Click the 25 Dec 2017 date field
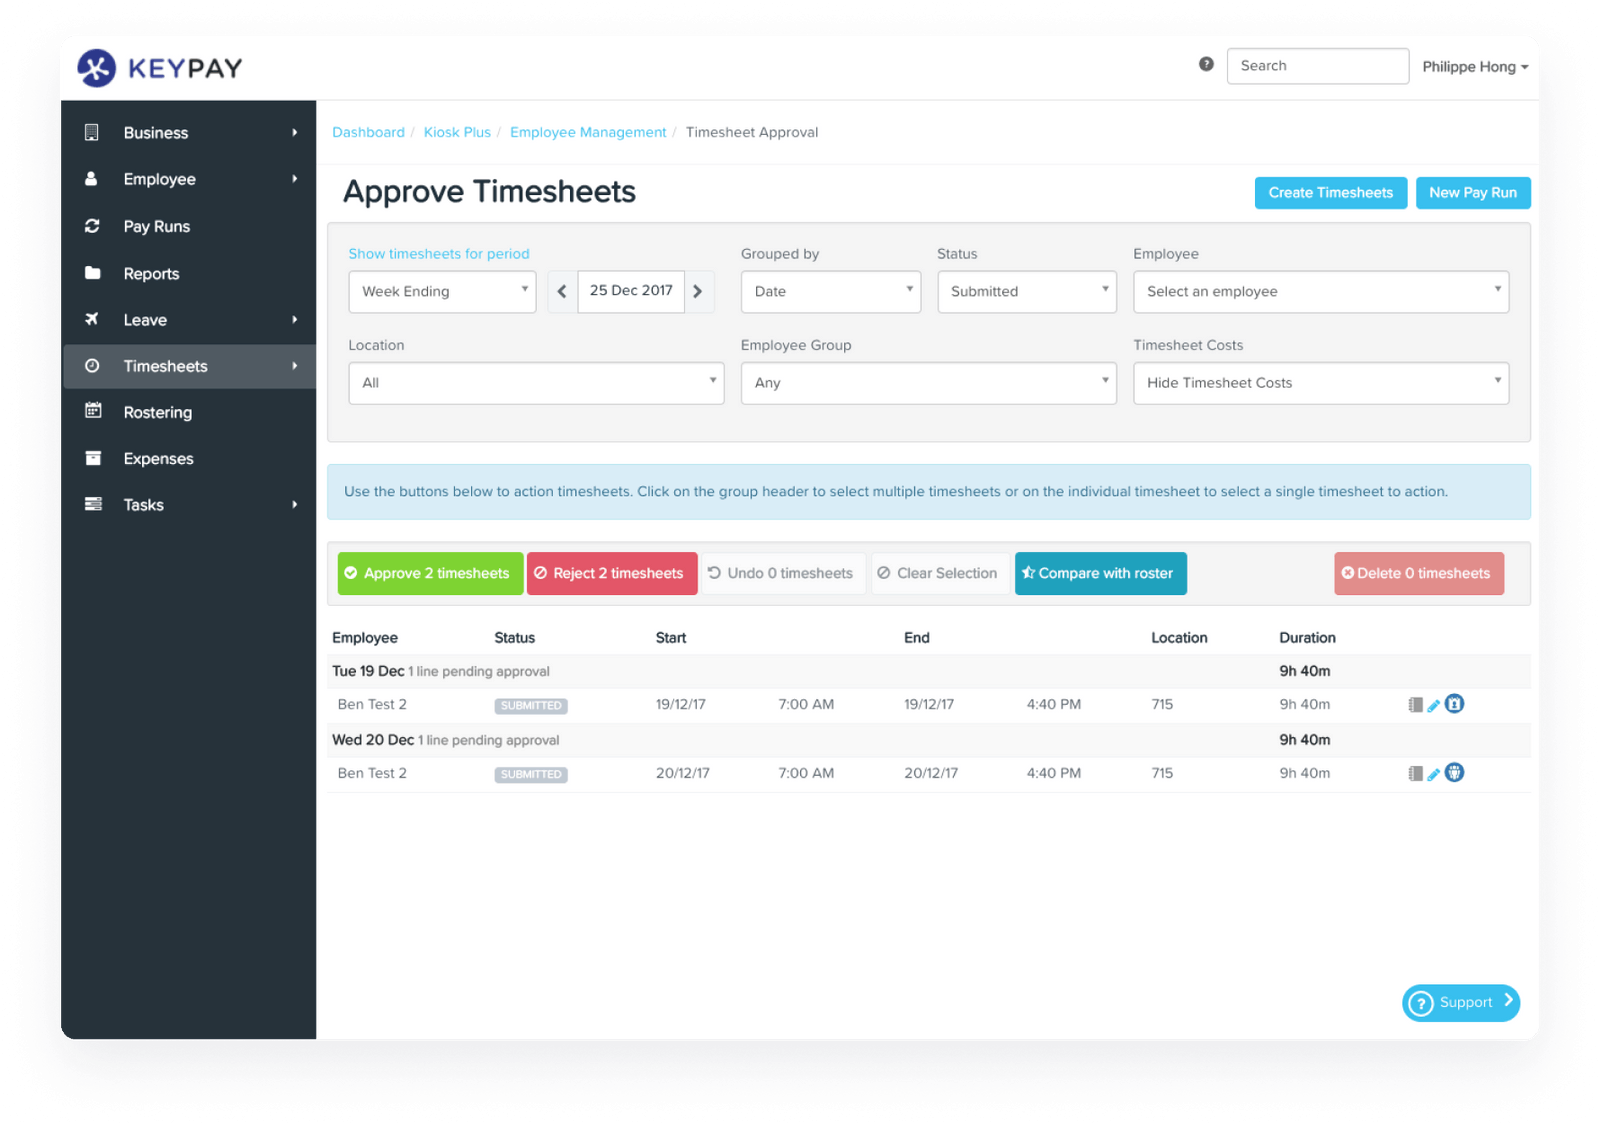Screen dimensions: 1600x1125 coord(631,291)
